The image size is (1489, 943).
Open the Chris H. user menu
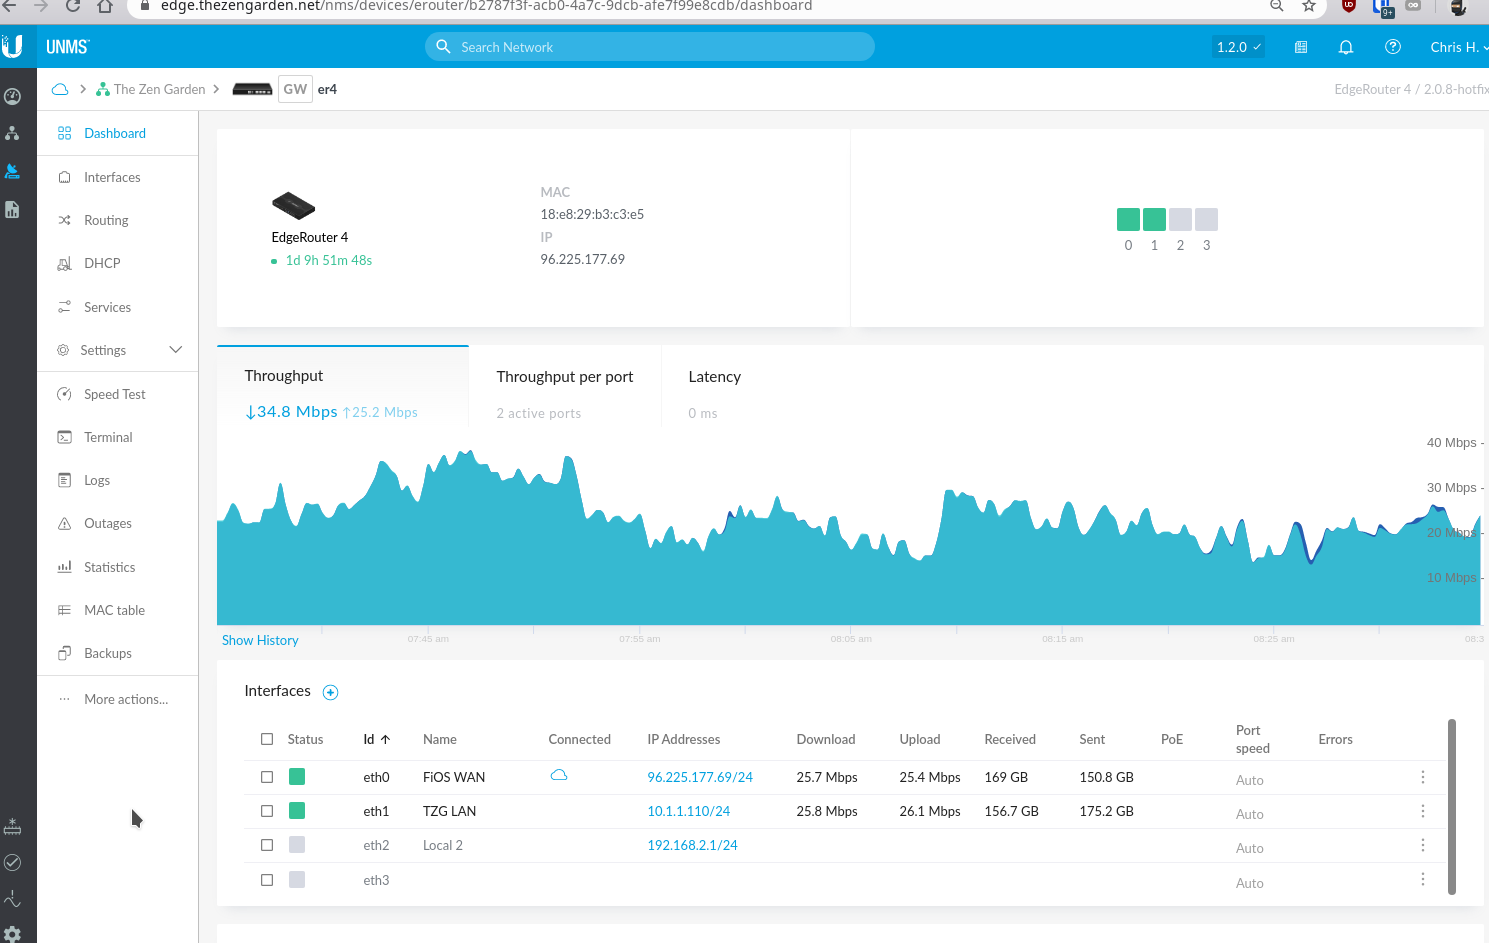click(1458, 47)
